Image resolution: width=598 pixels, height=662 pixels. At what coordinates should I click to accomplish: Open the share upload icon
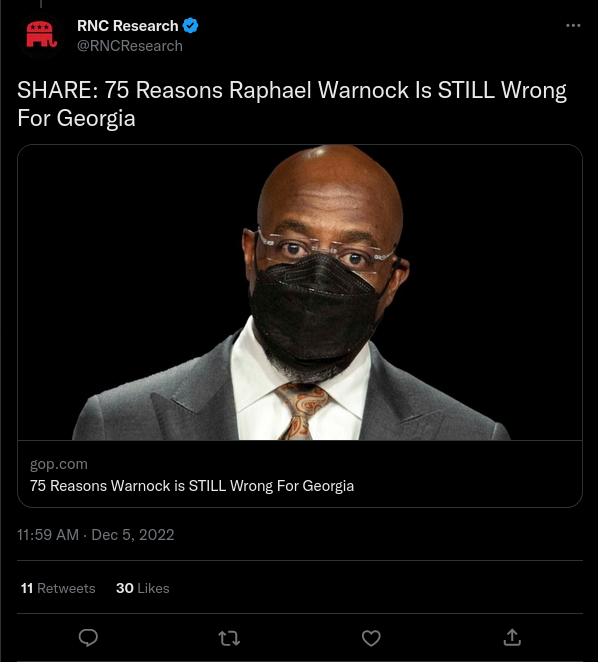(512, 638)
